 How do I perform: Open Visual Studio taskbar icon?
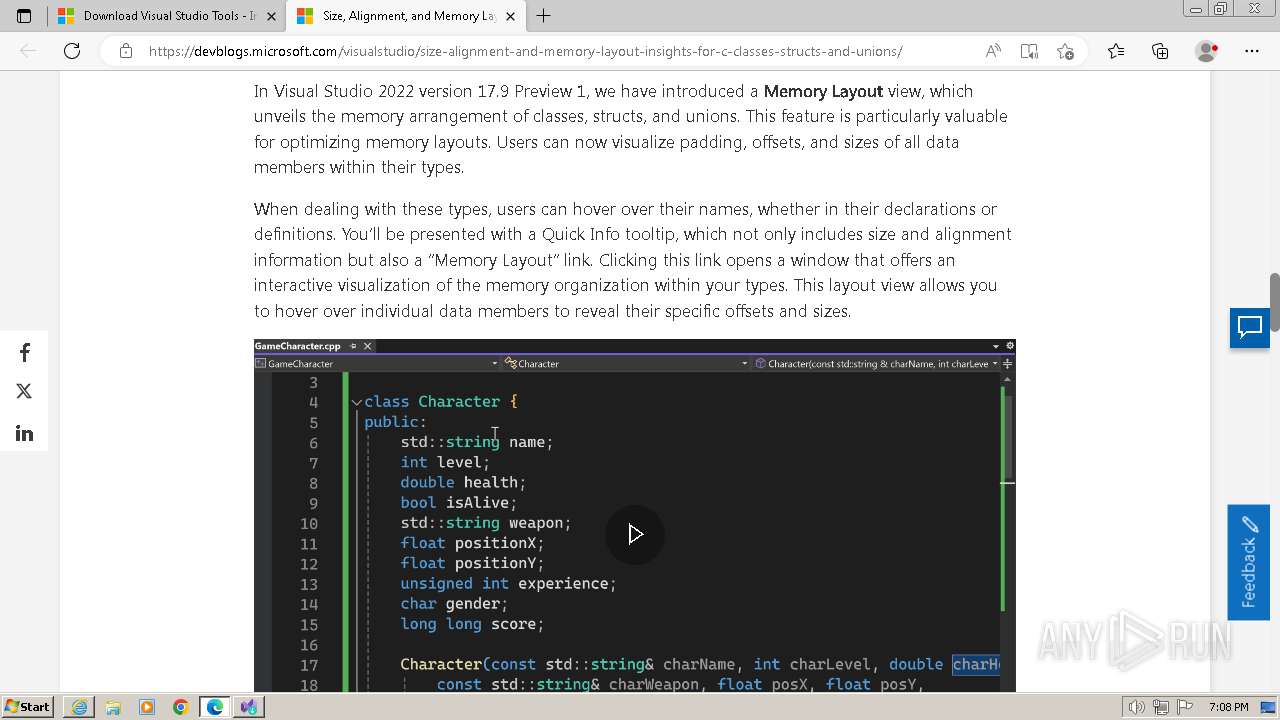click(248, 707)
